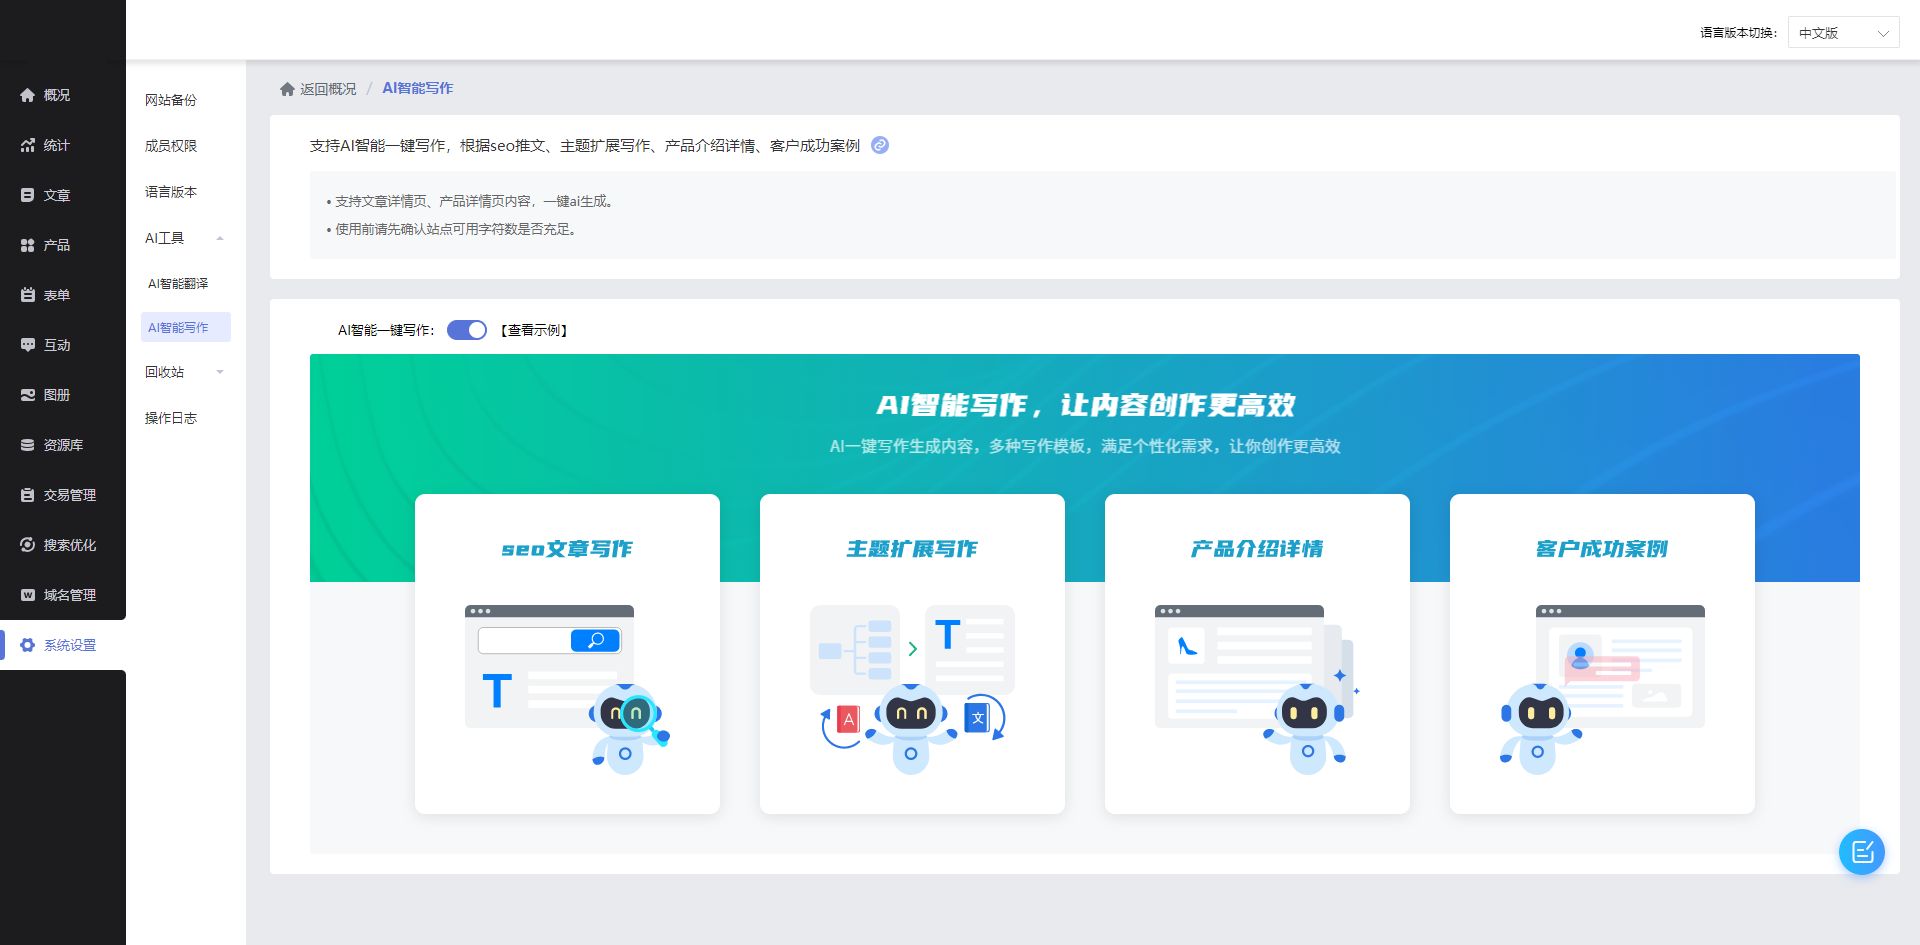Click the 【查看示例】 link
The width and height of the screenshot is (1920, 945).
pos(534,330)
